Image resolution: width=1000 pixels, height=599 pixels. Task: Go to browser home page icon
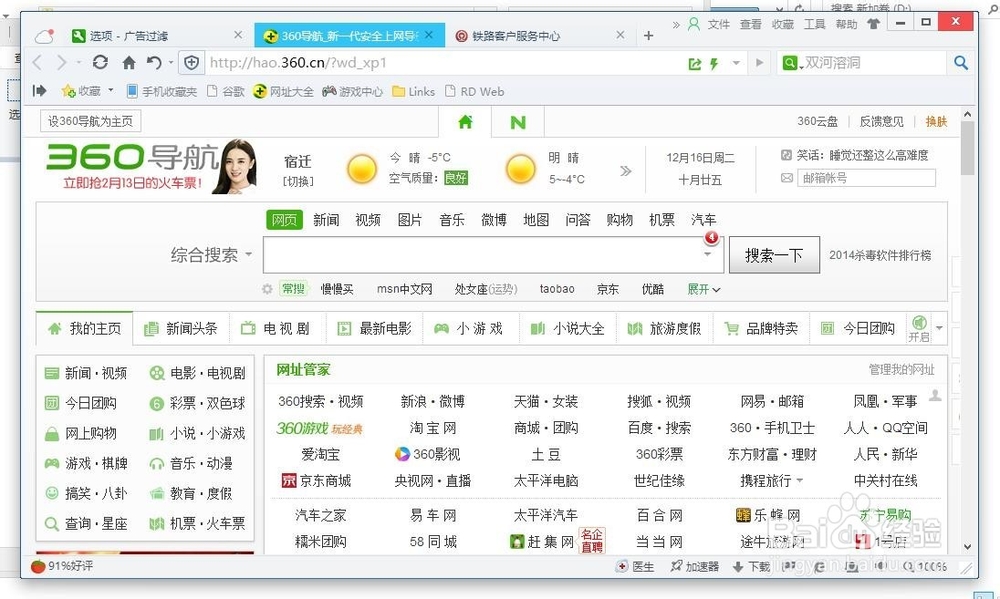click(129, 63)
